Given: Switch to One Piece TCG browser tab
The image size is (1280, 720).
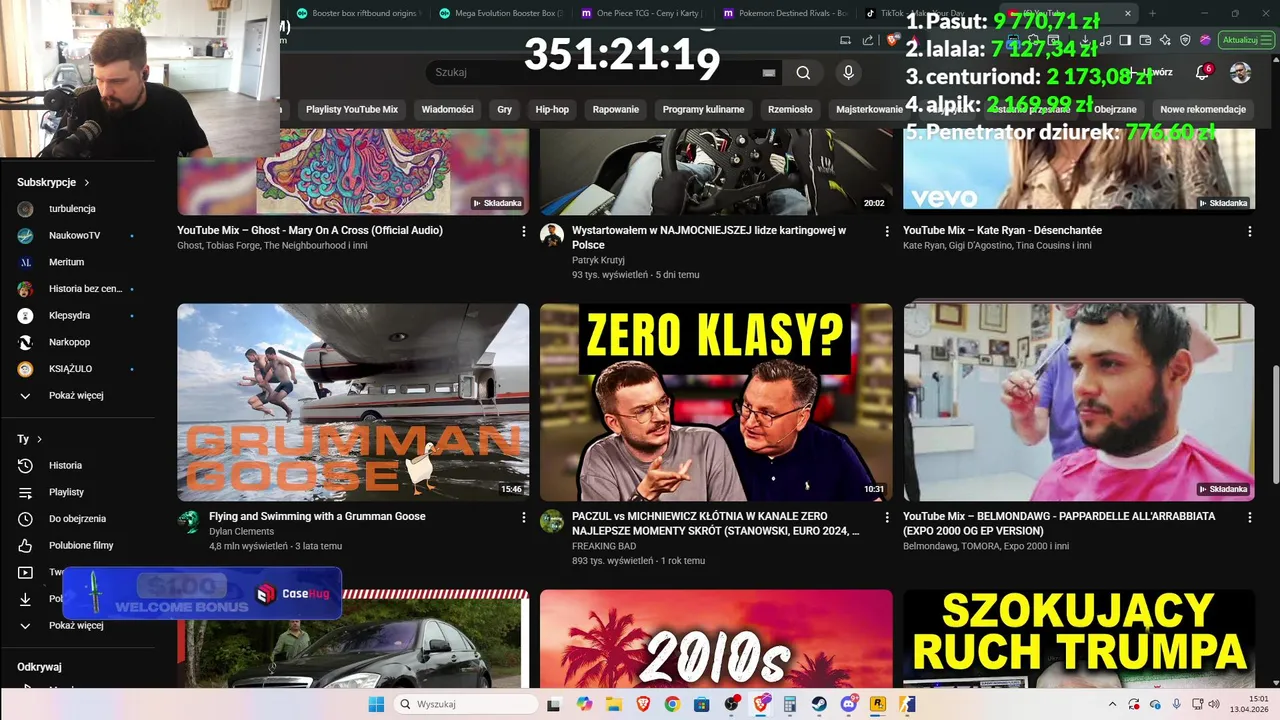Looking at the screenshot, I should point(641,14).
